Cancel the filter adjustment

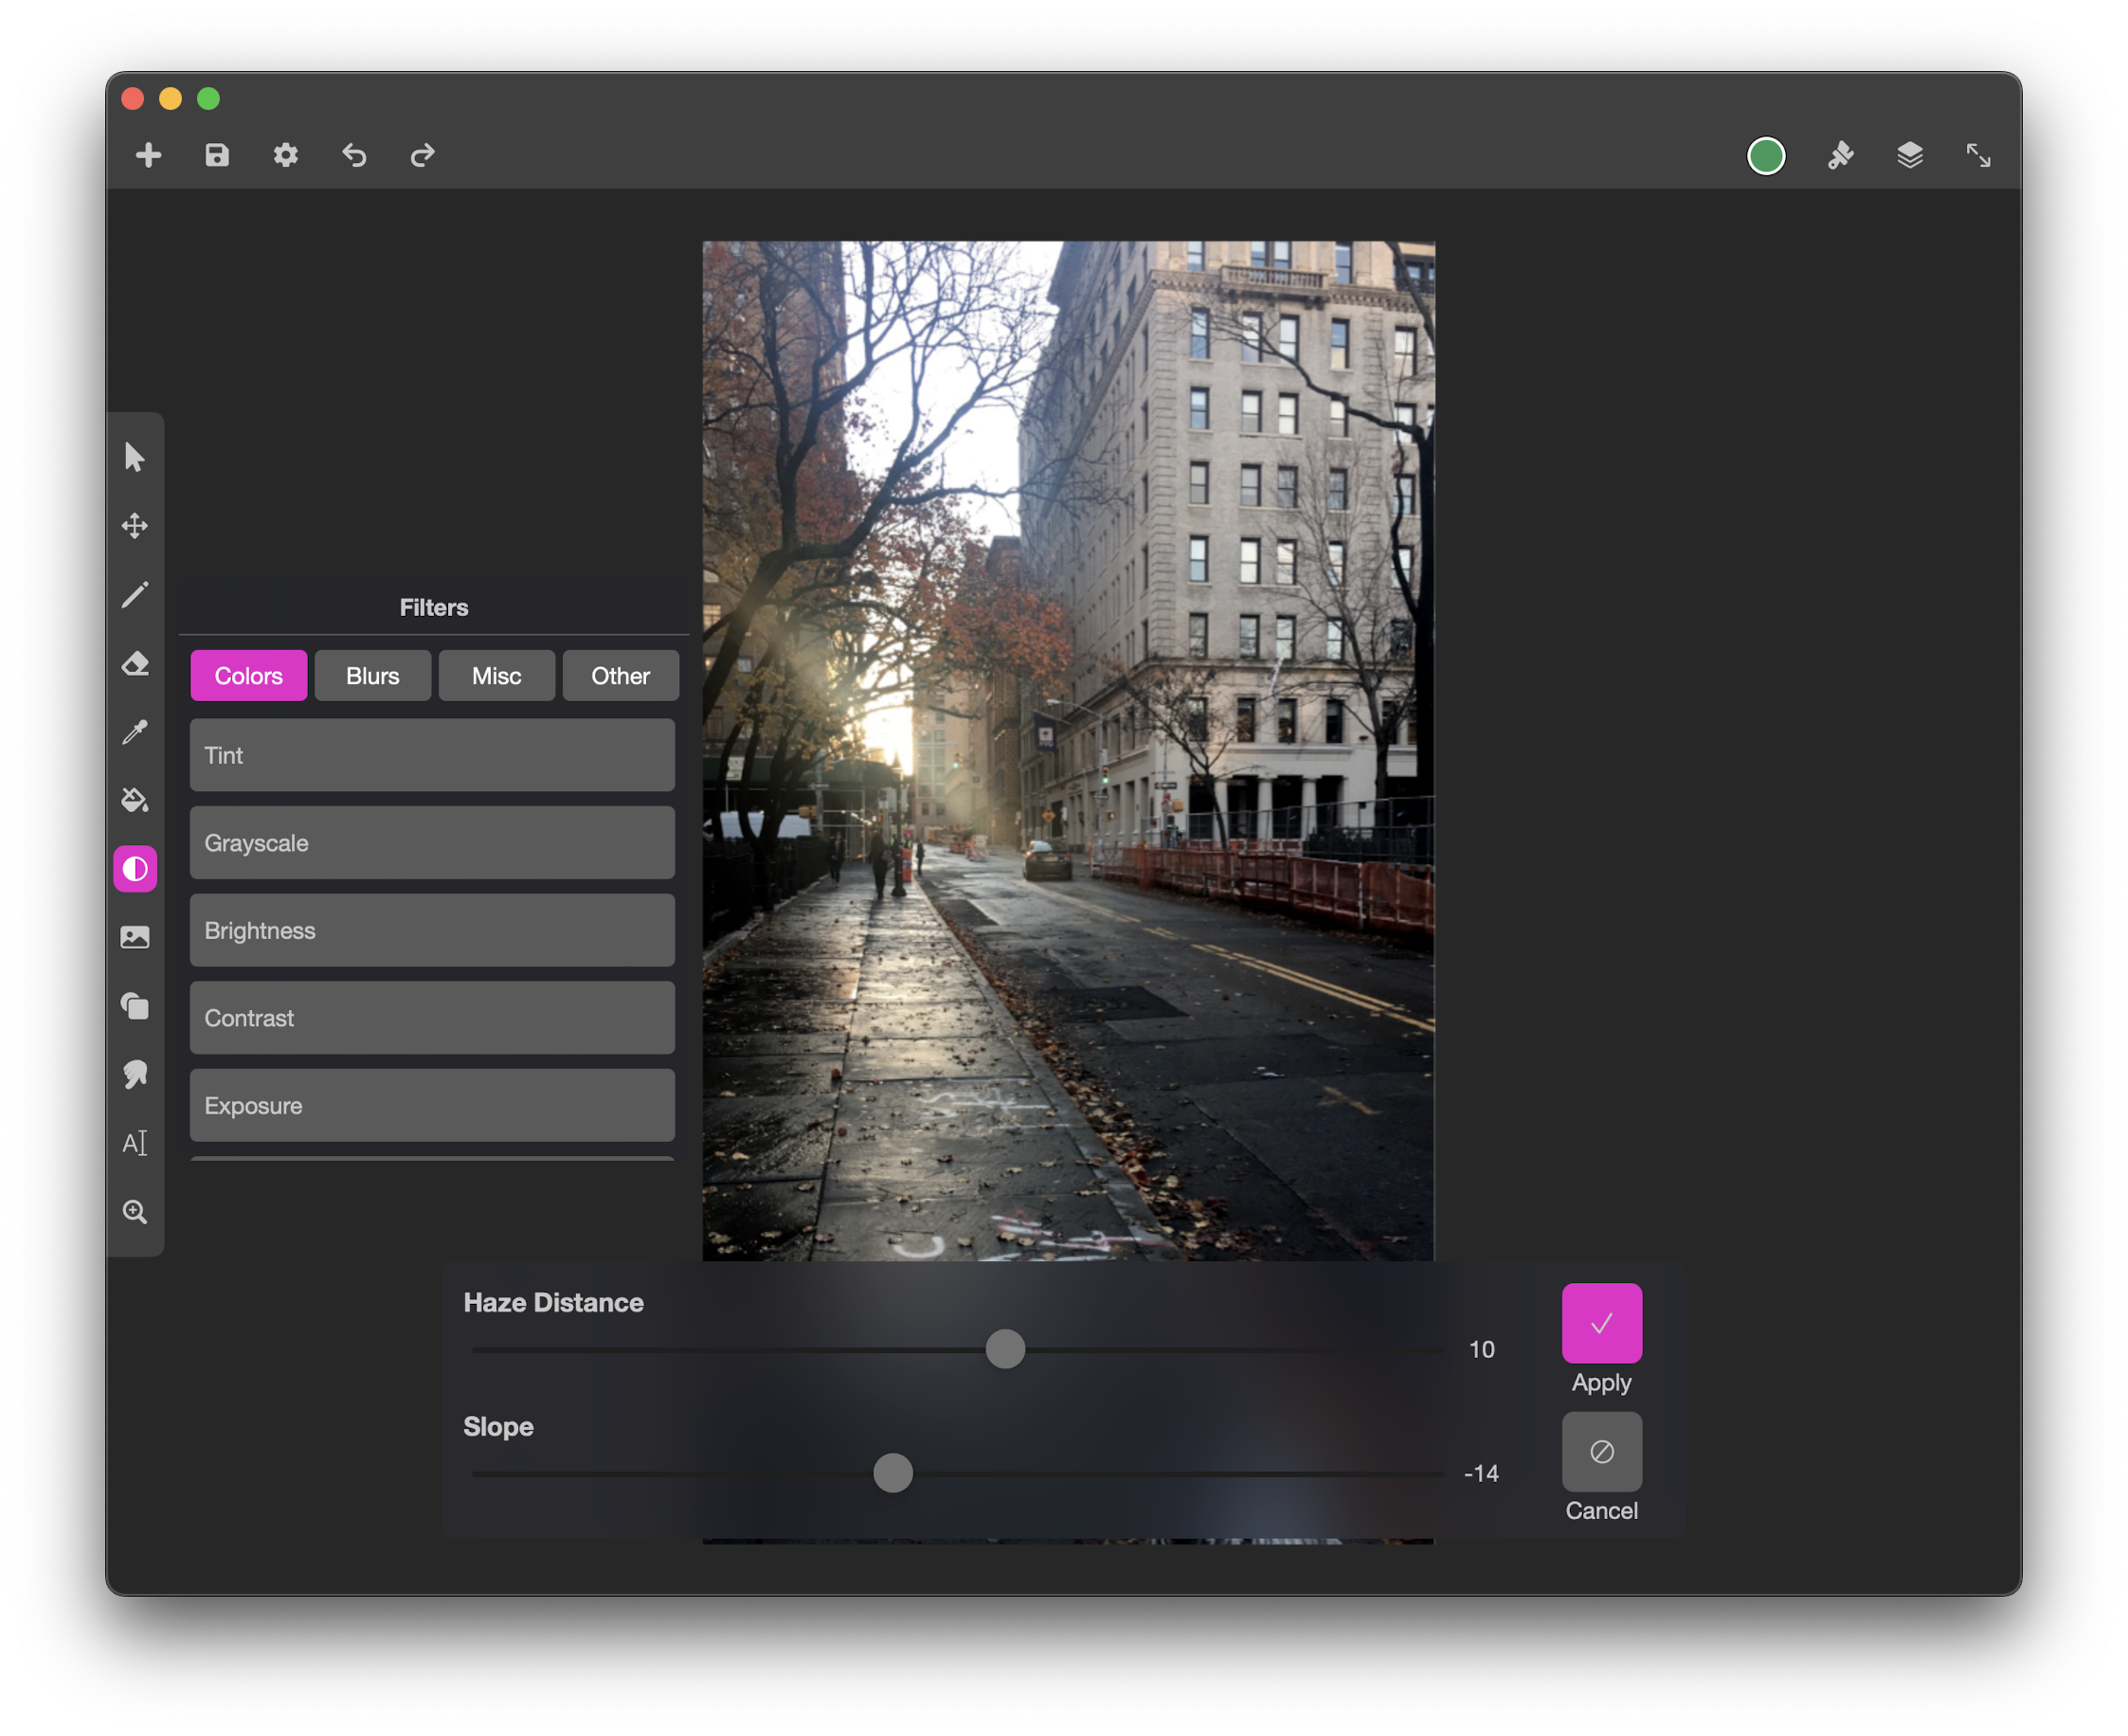coord(1601,1452)
